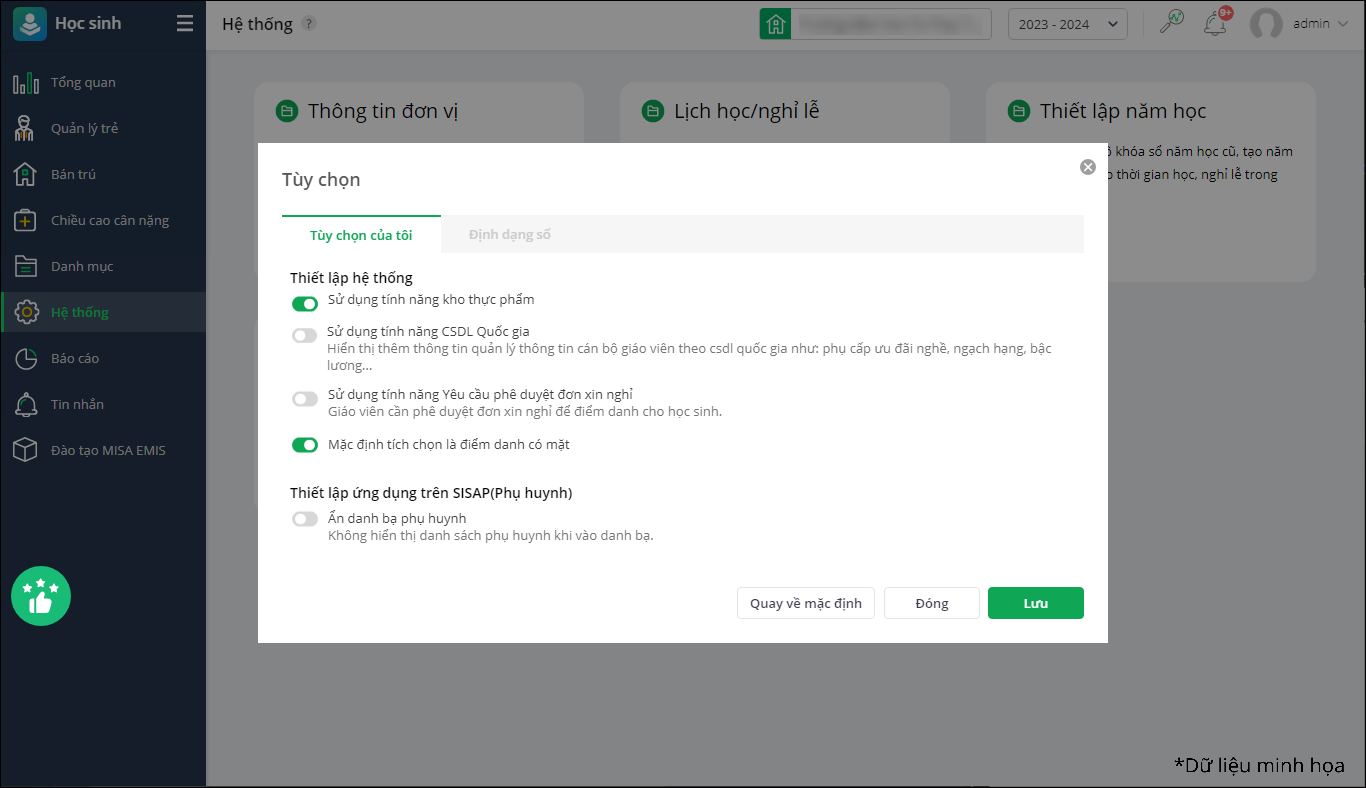Screen dimensions: 1366x788
Task: Click the green thumbs-up feedback button
Action: coord(41,596)
